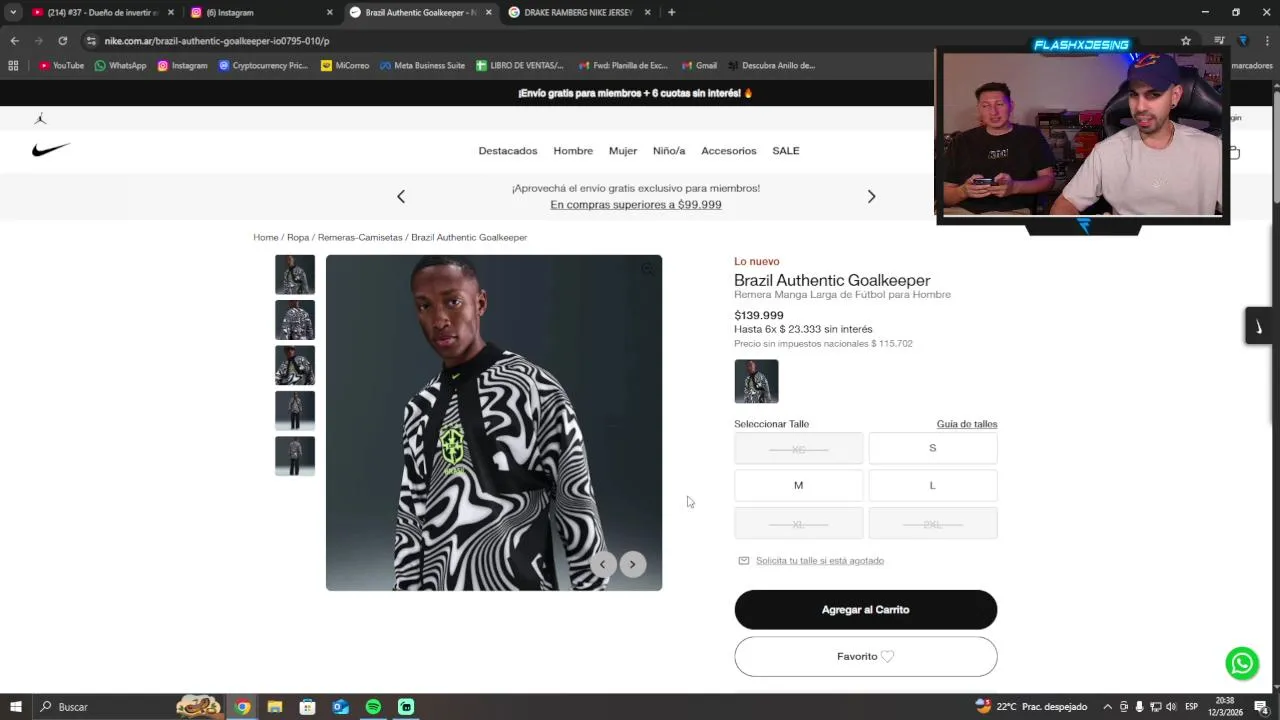Viewport: 1280px width, 720px height.
Task: Click the Jordan jumpman logo
Action: [40, 118]
